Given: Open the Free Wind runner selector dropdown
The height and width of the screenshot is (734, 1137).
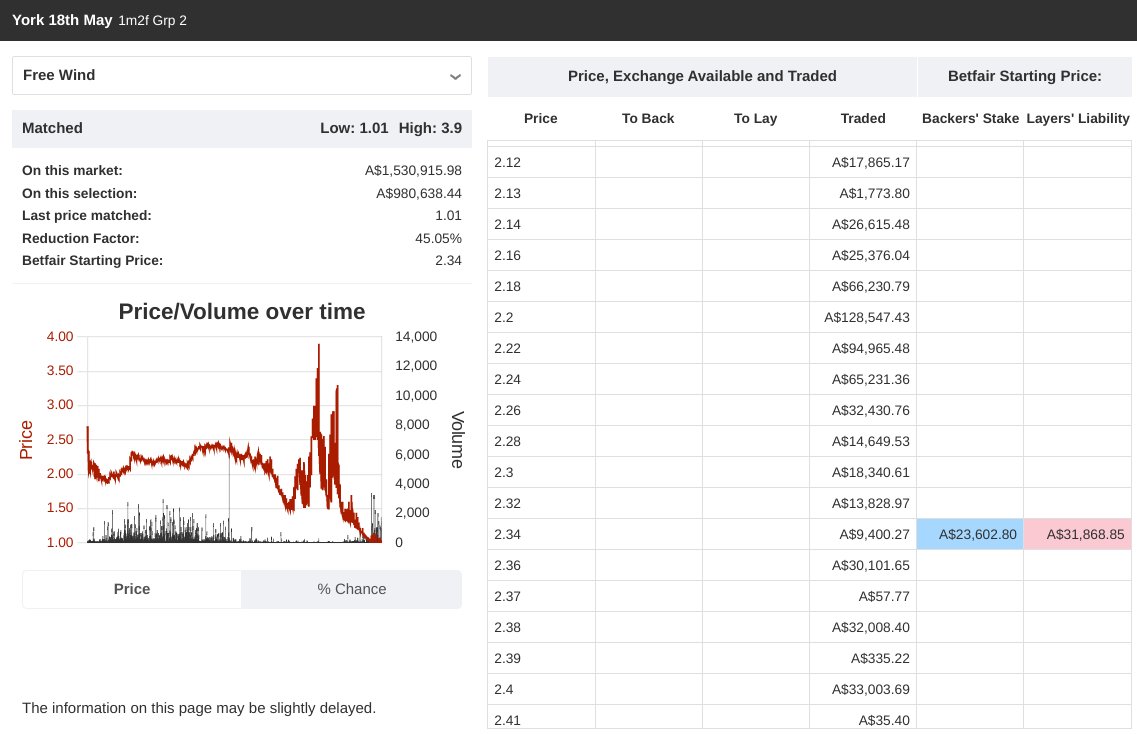Looking at the screenshot, I should [x=241, y=75].
